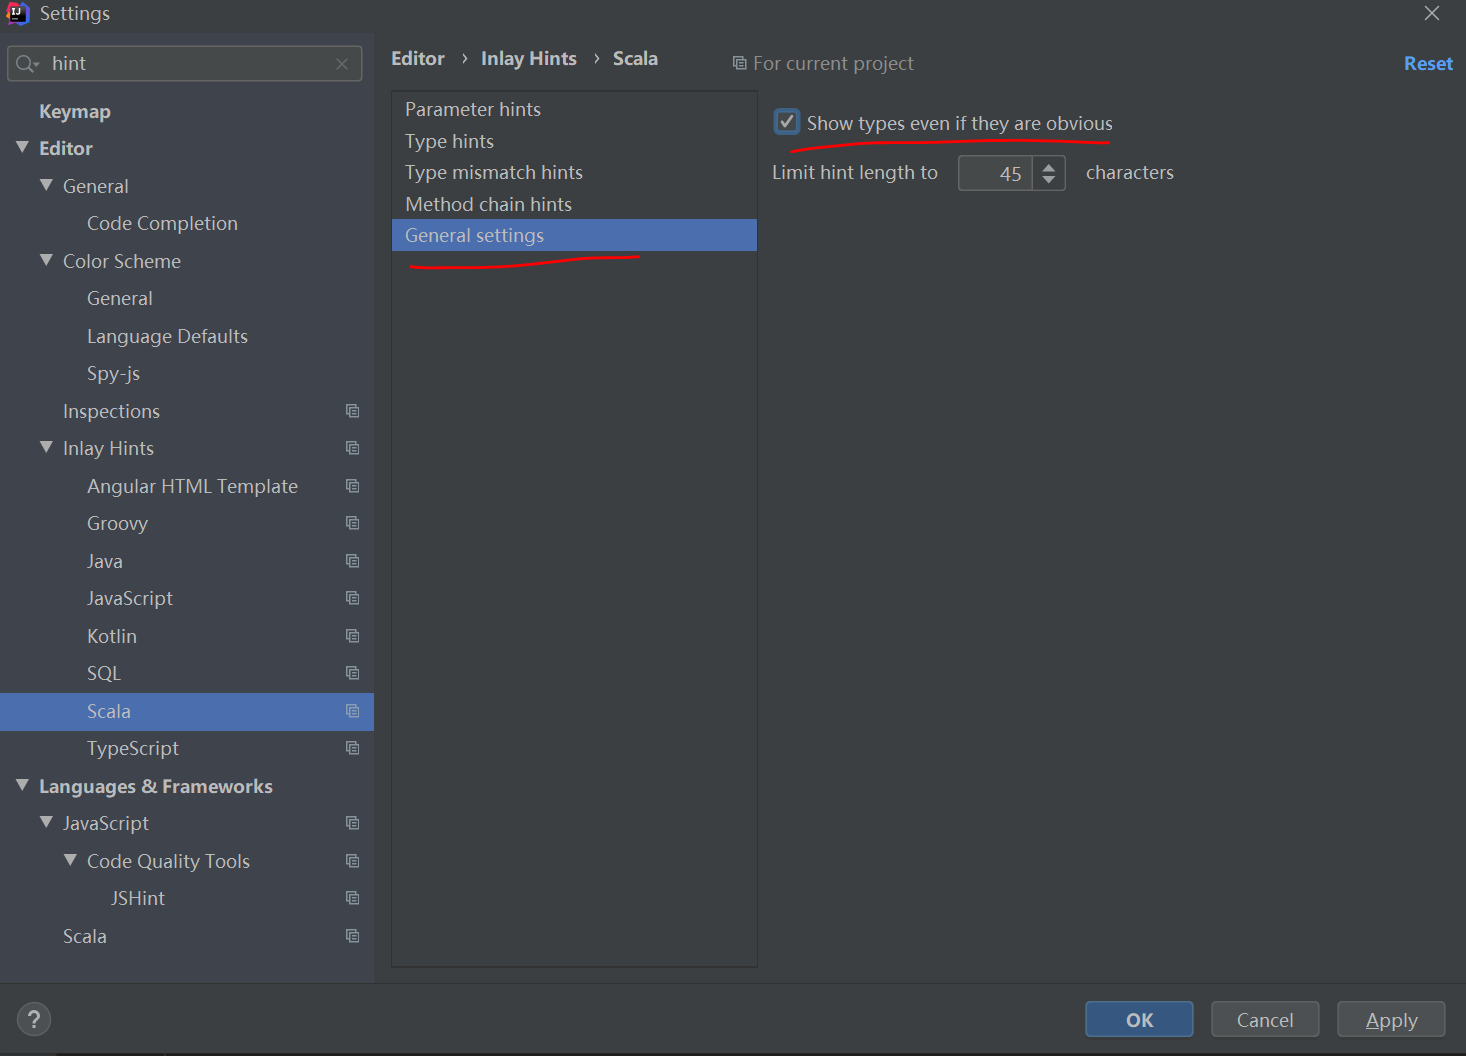1466x1056 pixels.
Task: Click the project-scope icon beside Kotlin
Action: (x=353, y=636)
